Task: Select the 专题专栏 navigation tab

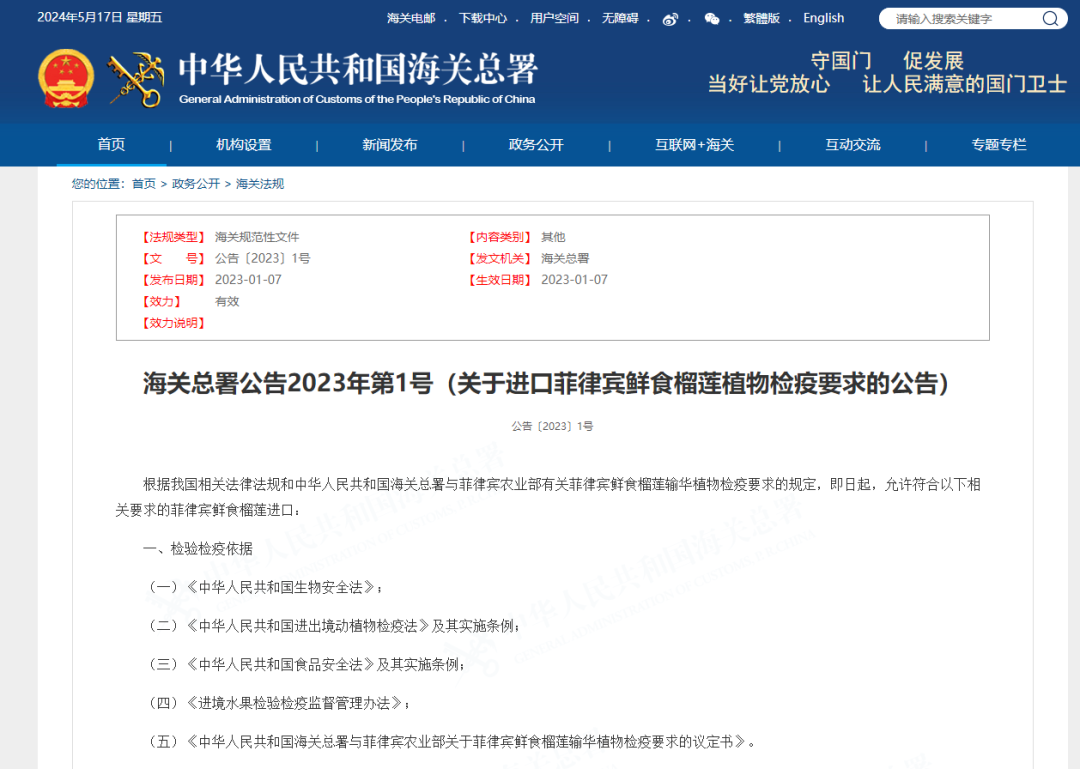Action: (x=999, y=145)
